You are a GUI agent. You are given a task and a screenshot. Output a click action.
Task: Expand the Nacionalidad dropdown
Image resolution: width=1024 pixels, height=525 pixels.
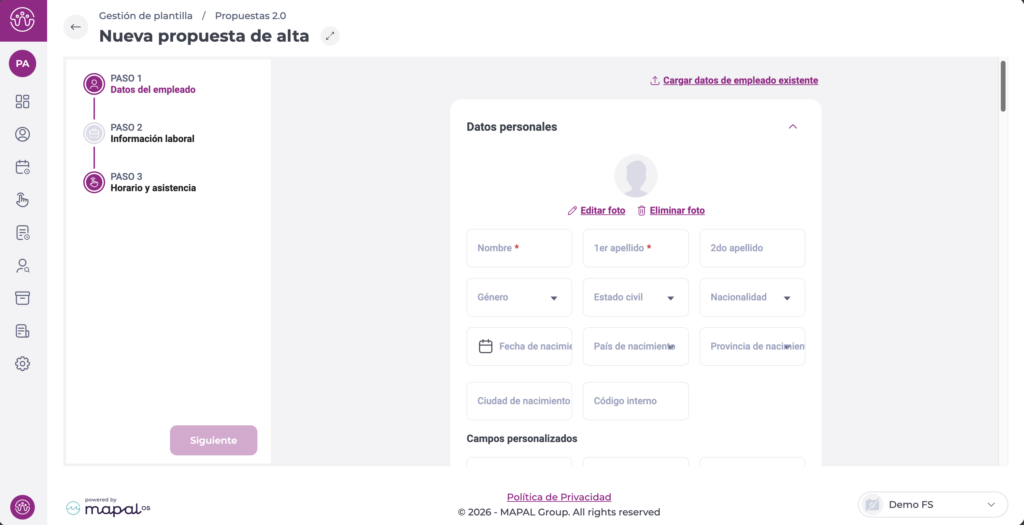click(x=752, y=297)
